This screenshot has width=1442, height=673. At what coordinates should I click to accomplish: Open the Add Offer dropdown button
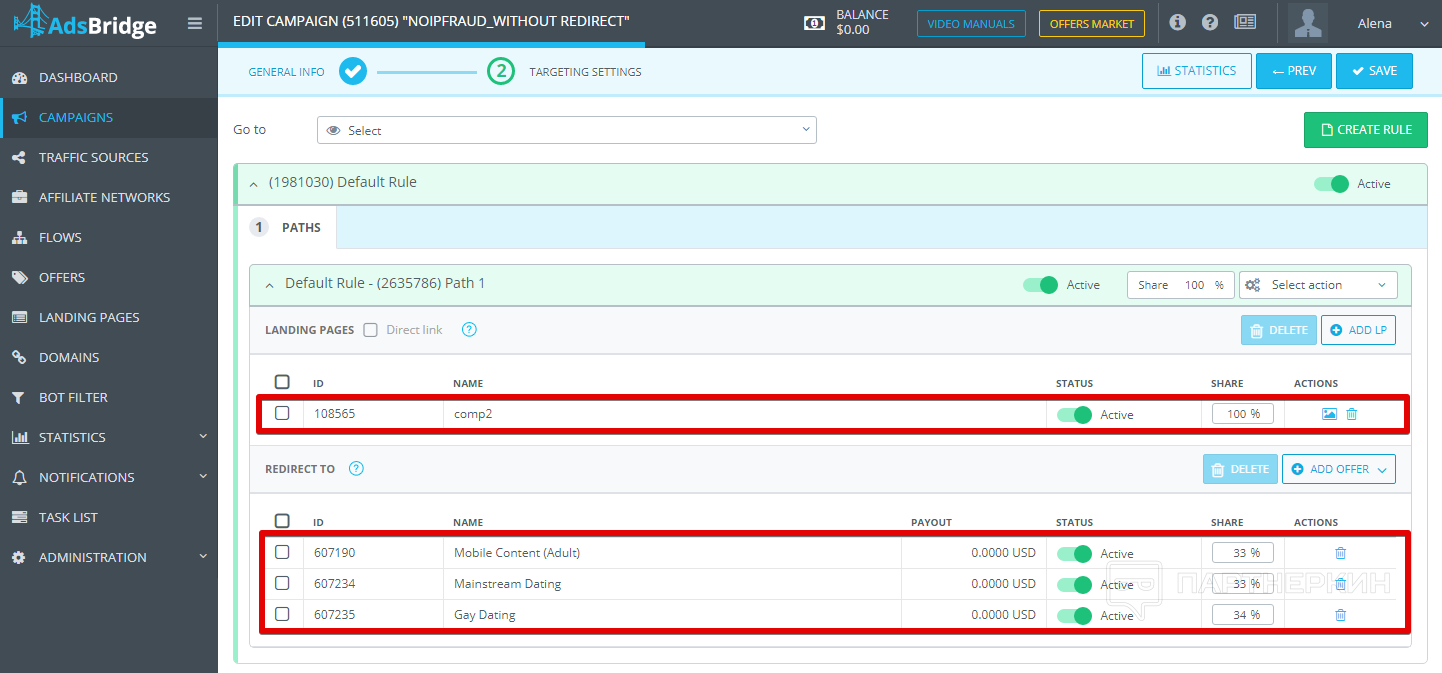pos(1339,469)
